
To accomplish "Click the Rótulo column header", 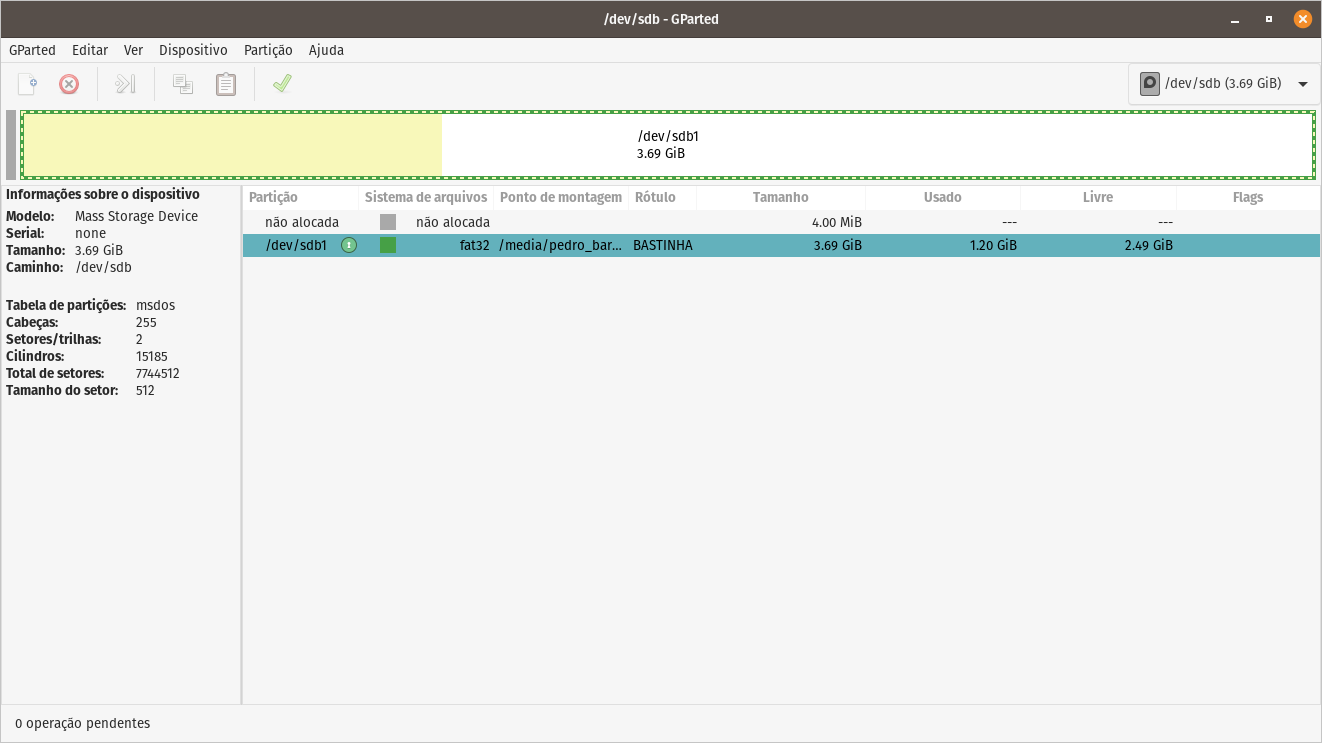I will coord(662,198).
